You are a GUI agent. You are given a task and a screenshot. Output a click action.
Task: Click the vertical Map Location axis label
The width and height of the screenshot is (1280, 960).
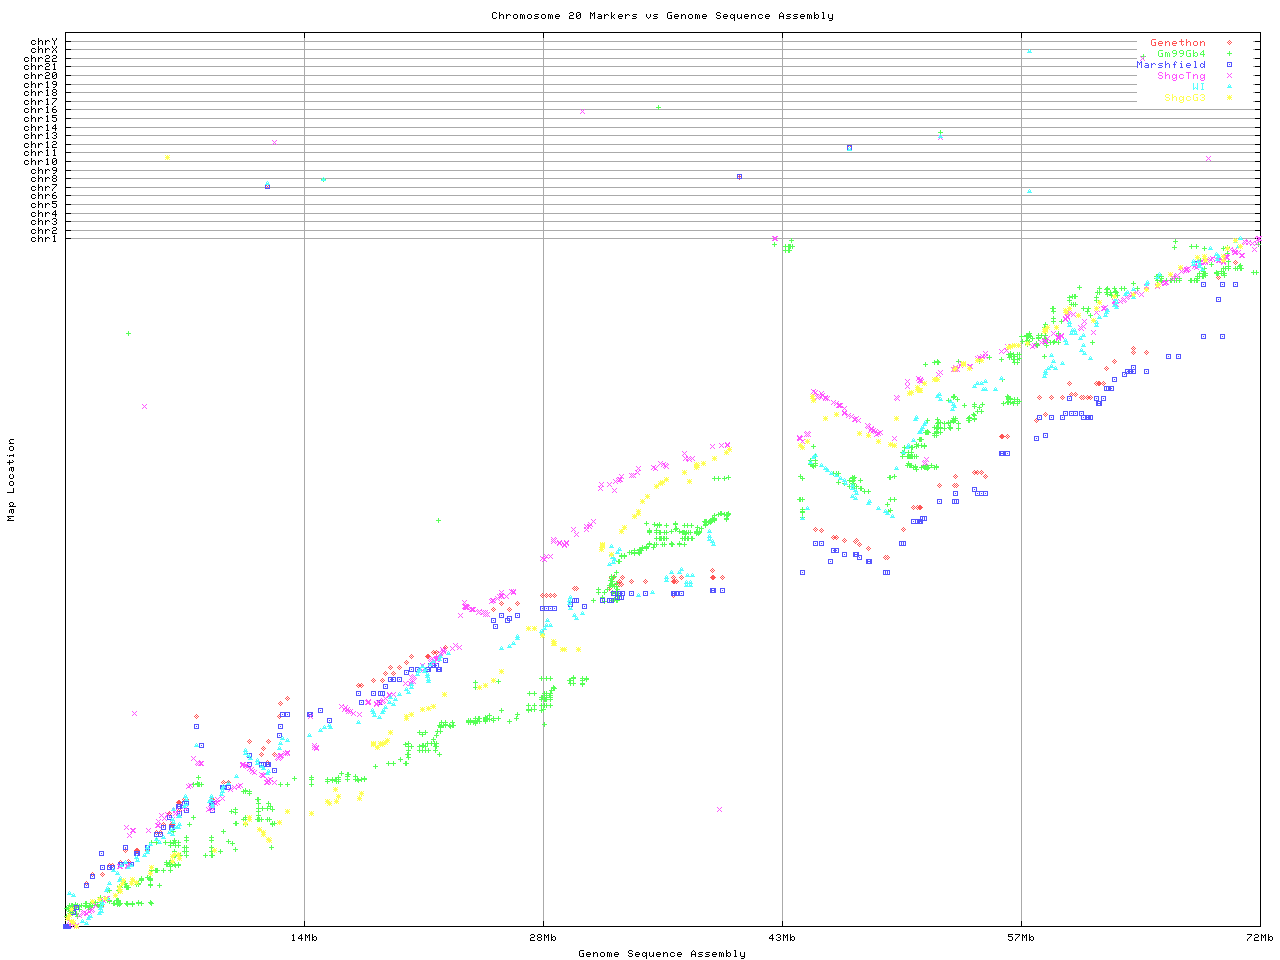(12, 480)
